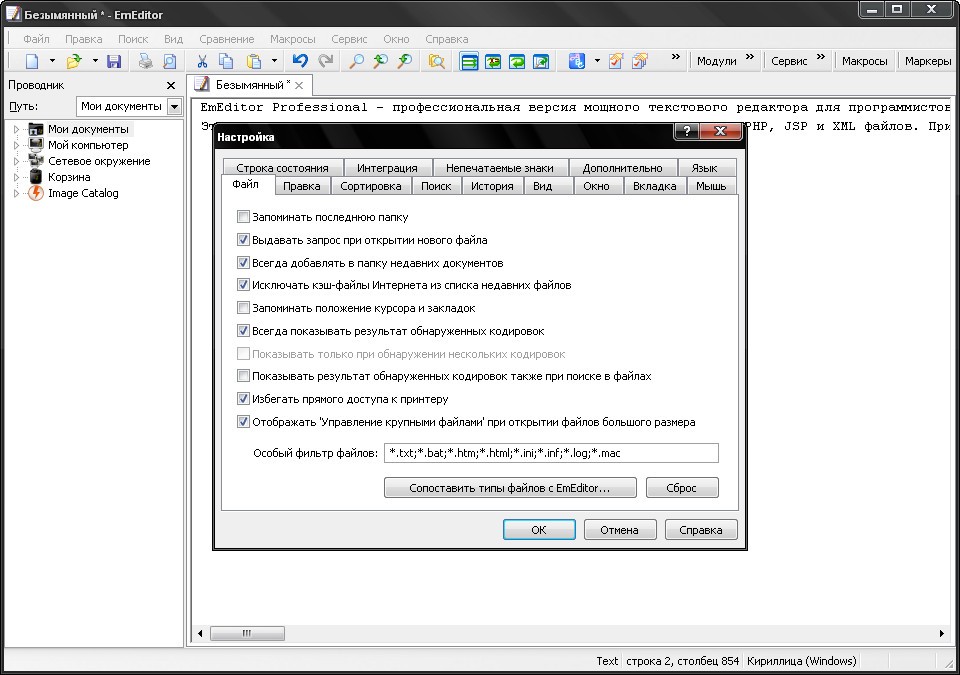Save document with the floppy disk icon

point(114,61)
